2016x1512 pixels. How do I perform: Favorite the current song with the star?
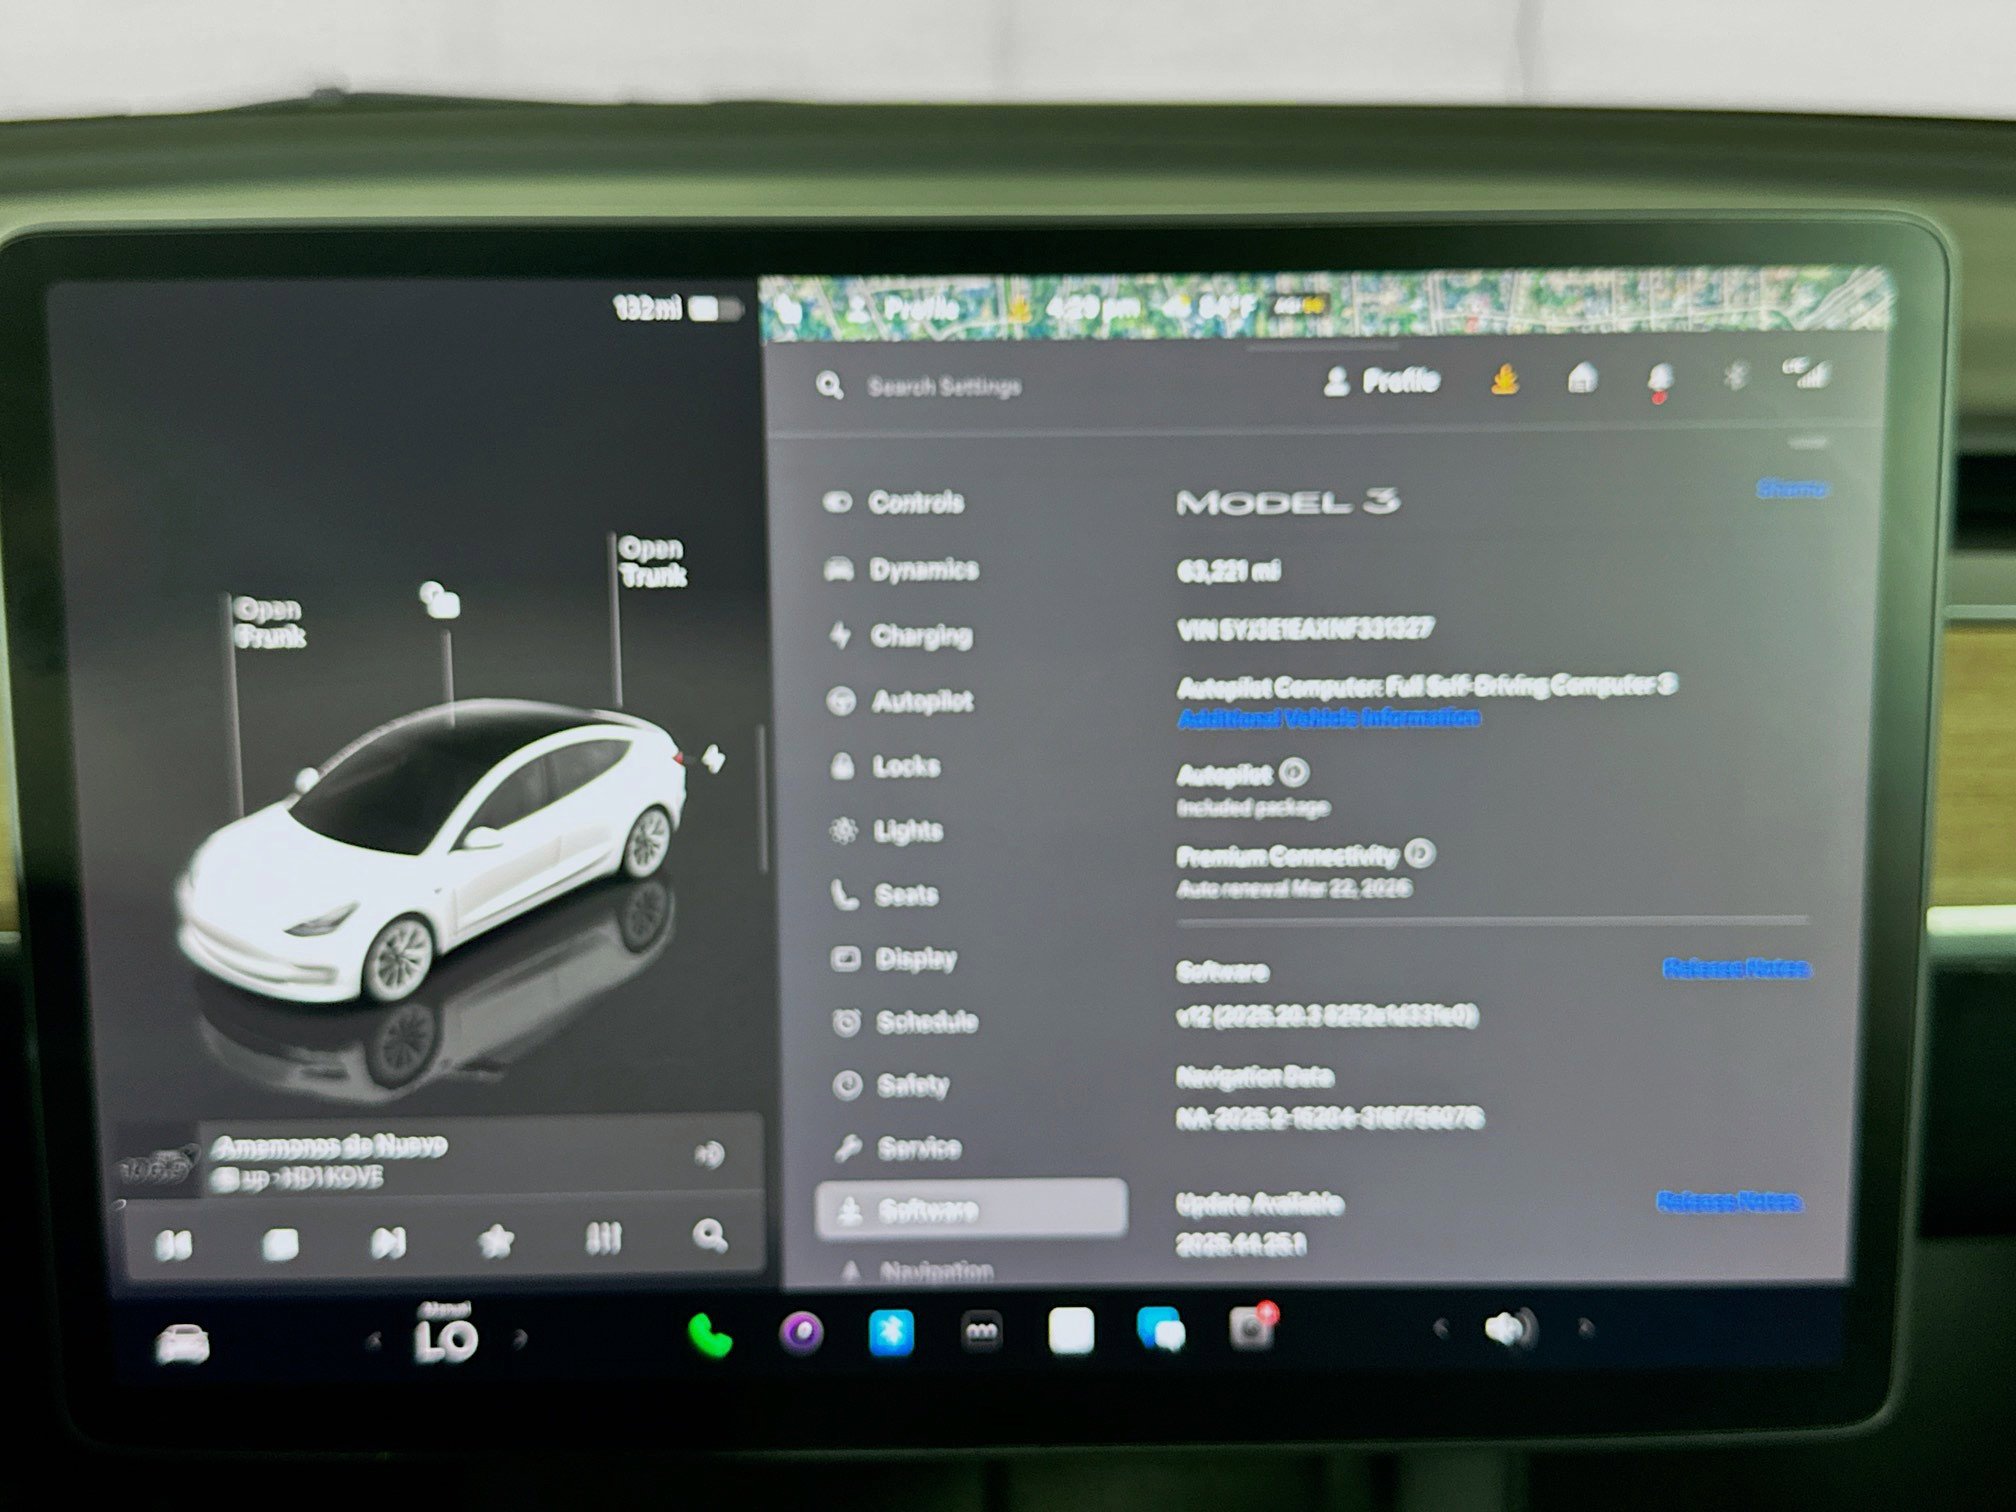pos(497,1243)
